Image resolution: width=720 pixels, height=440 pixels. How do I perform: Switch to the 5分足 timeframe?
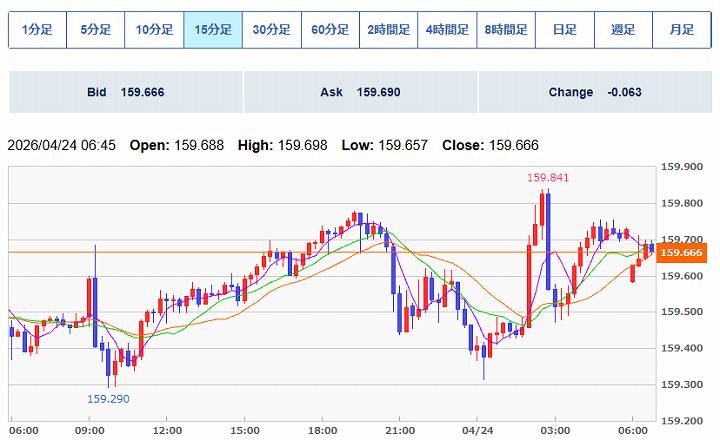tap(96, 30)
